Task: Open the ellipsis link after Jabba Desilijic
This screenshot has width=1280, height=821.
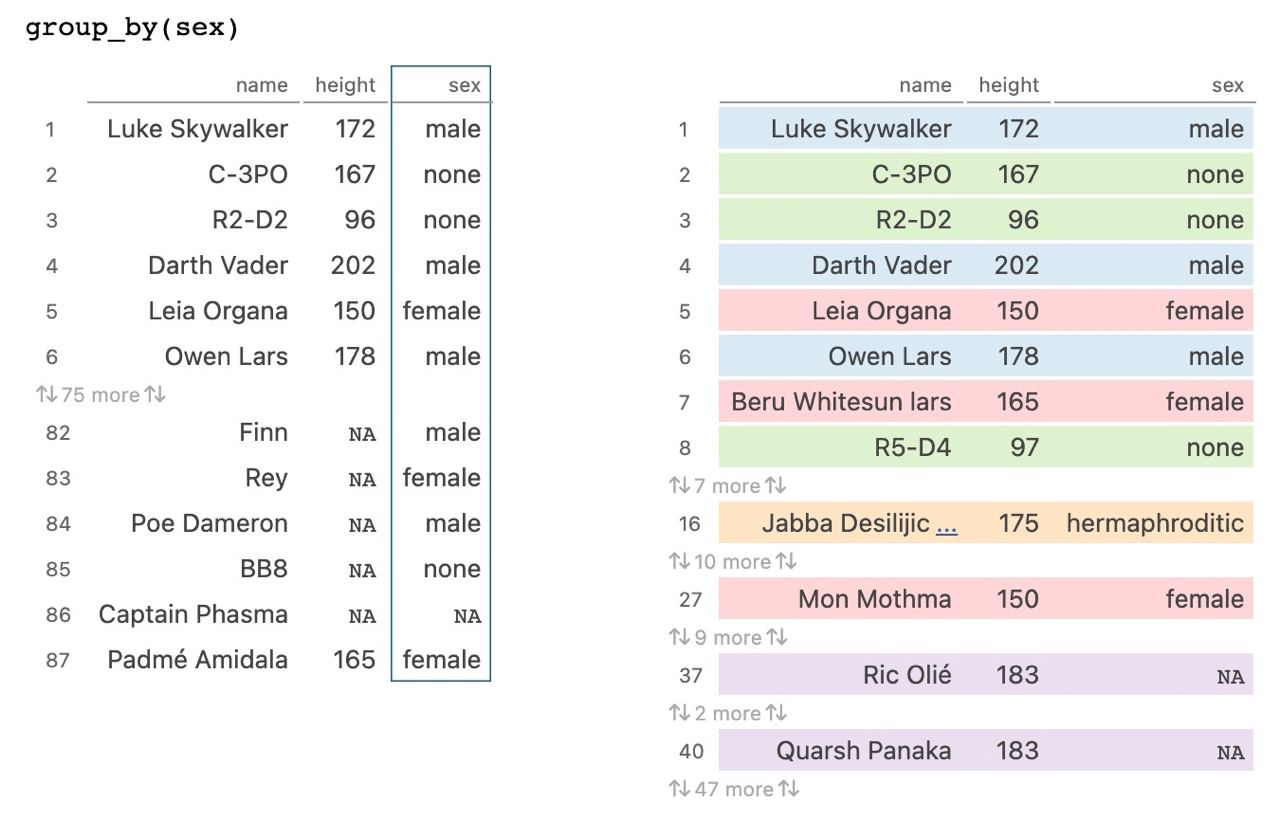Action: (x=946, y=524)
